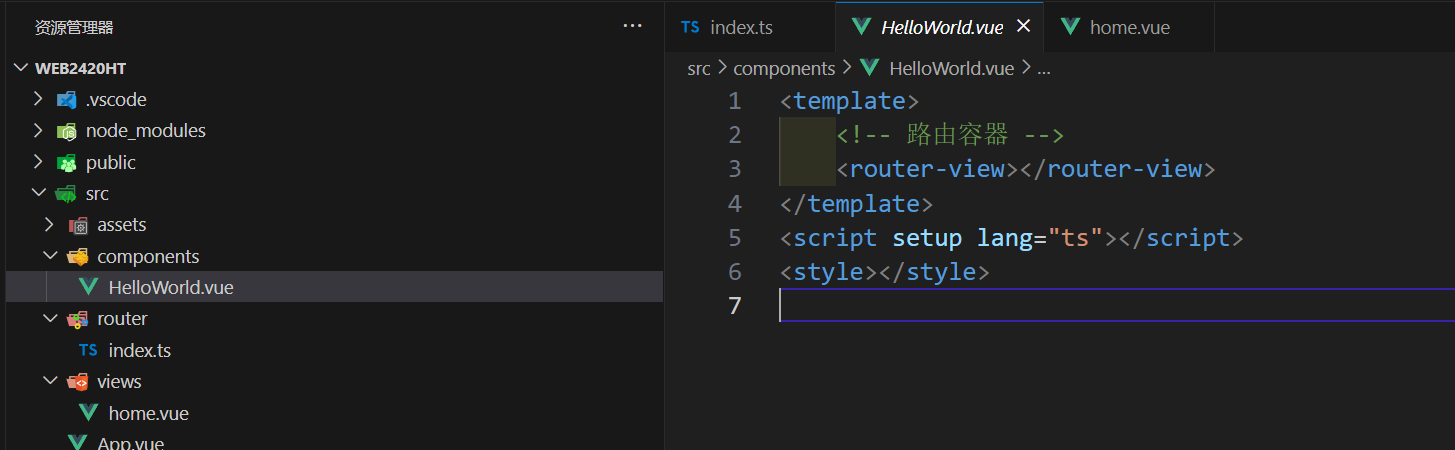Collapse the WEB2420HT root folder chevron
The width and height of the screenshot is (1455, 450).
(21, 68)
